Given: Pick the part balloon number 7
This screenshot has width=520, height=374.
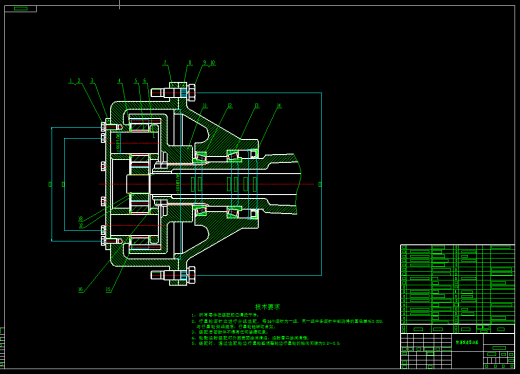Looking at the screenshot, I should (x=165, y=63).
